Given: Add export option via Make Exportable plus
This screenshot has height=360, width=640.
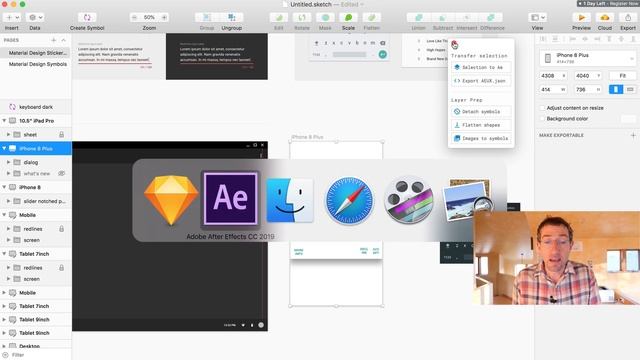Looking at the screenshot, I should click(x=633, y=135).
